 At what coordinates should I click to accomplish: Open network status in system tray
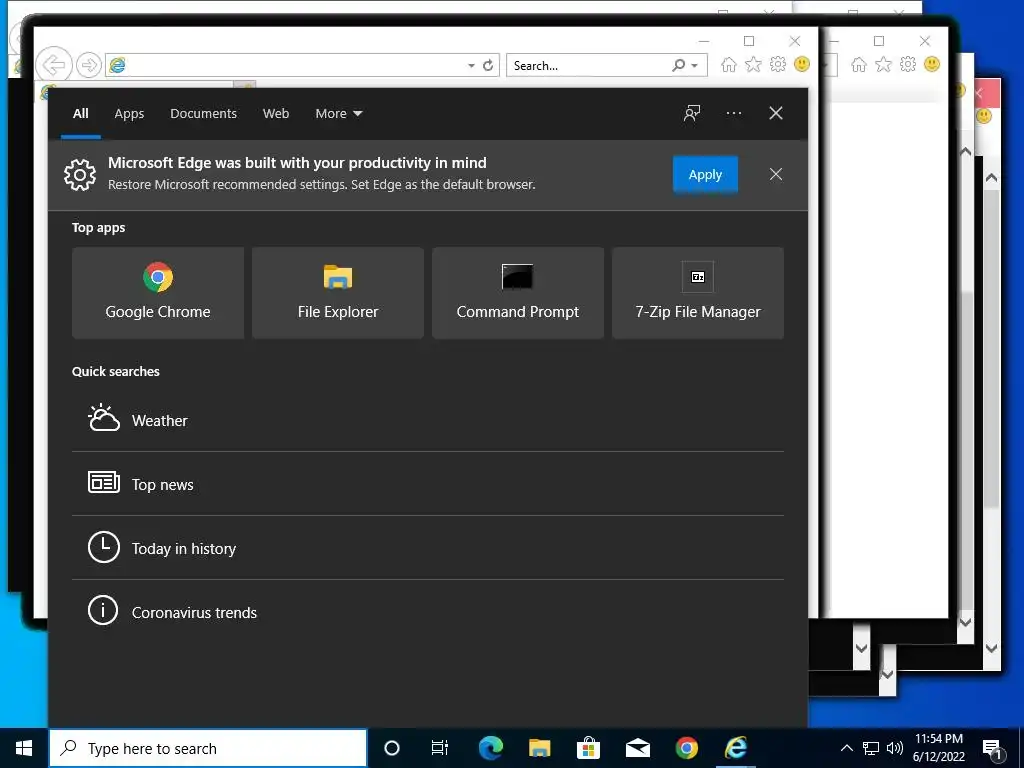[x=871, y=748]
